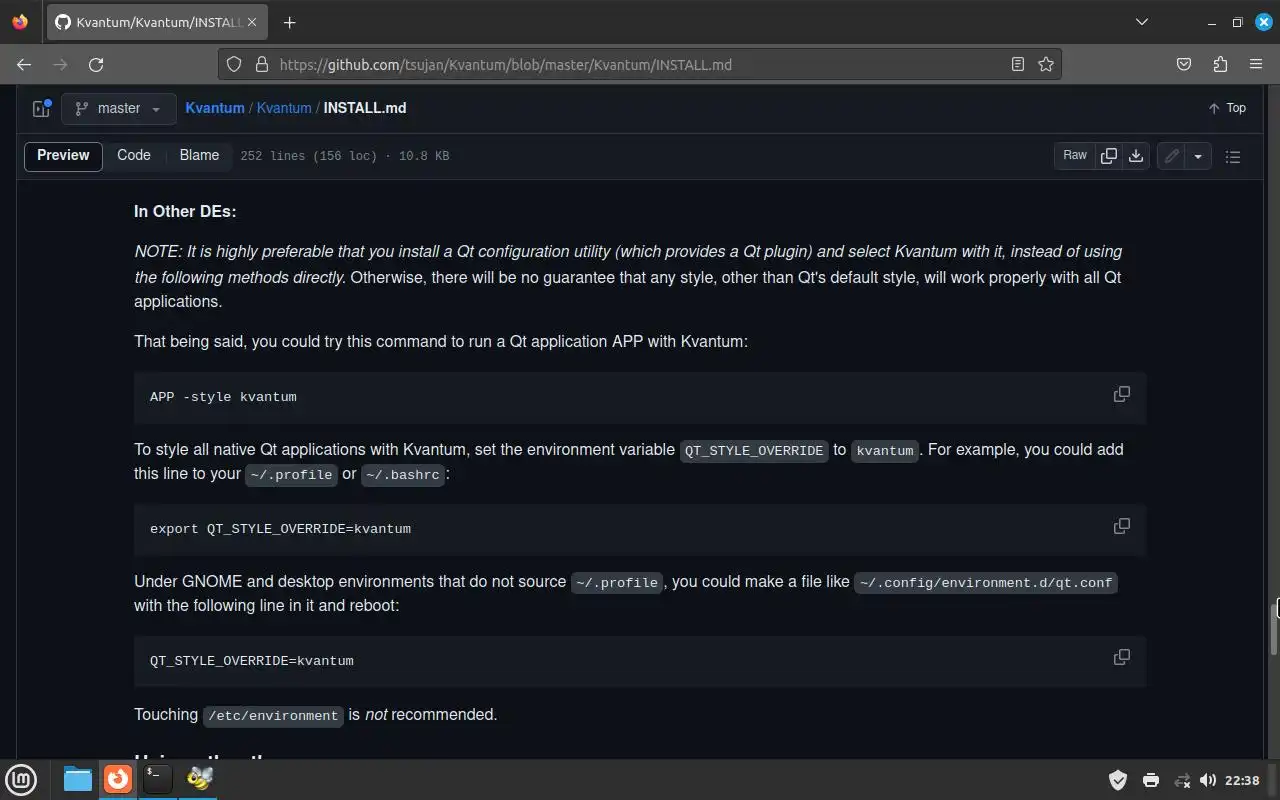Open the browser extensions menu

point(1220,64)
